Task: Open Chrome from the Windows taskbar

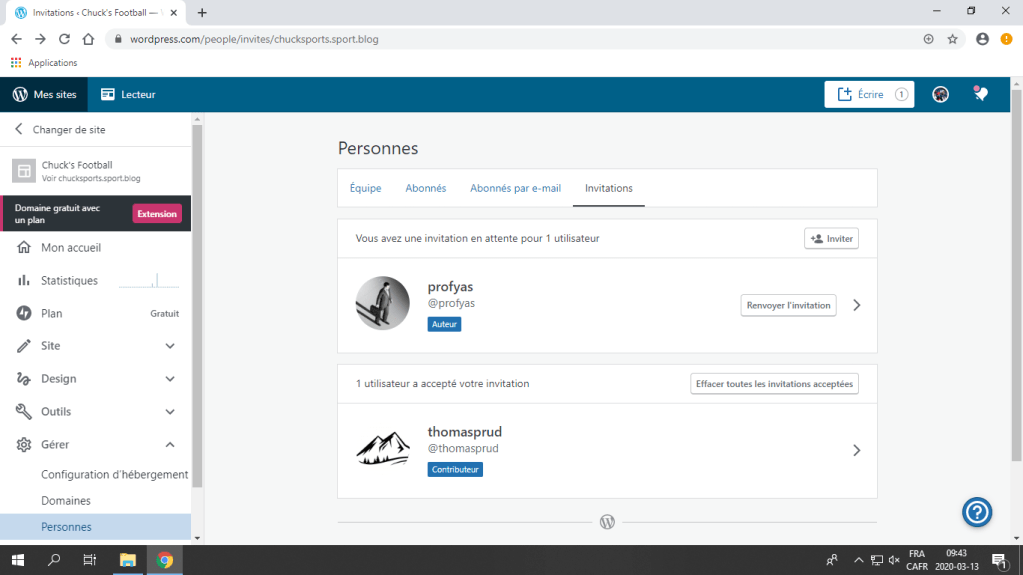Action: [x=164, y=560]
